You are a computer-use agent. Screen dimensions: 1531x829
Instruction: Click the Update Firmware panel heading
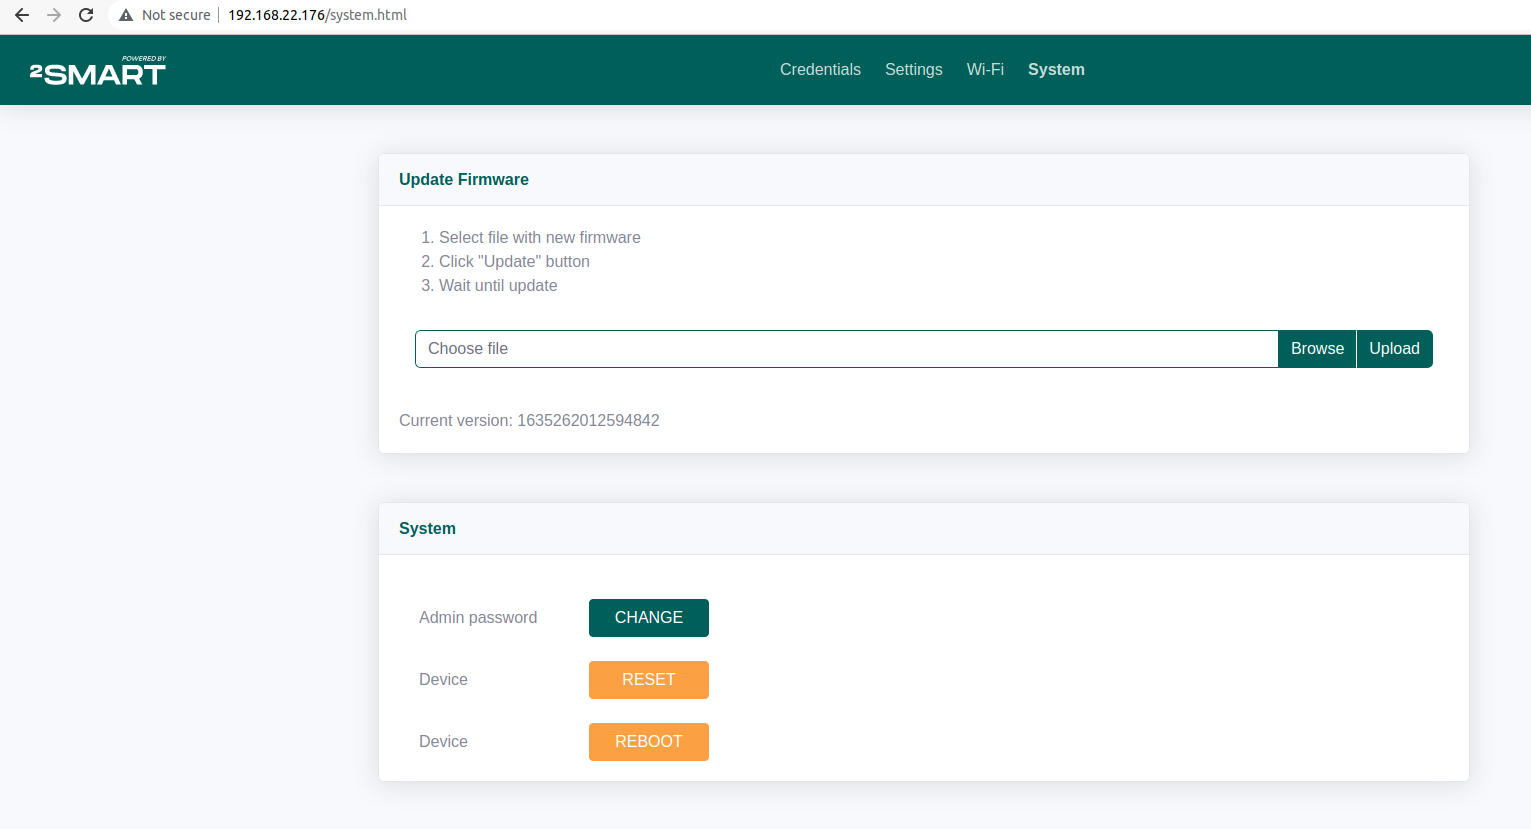point(464,180)
